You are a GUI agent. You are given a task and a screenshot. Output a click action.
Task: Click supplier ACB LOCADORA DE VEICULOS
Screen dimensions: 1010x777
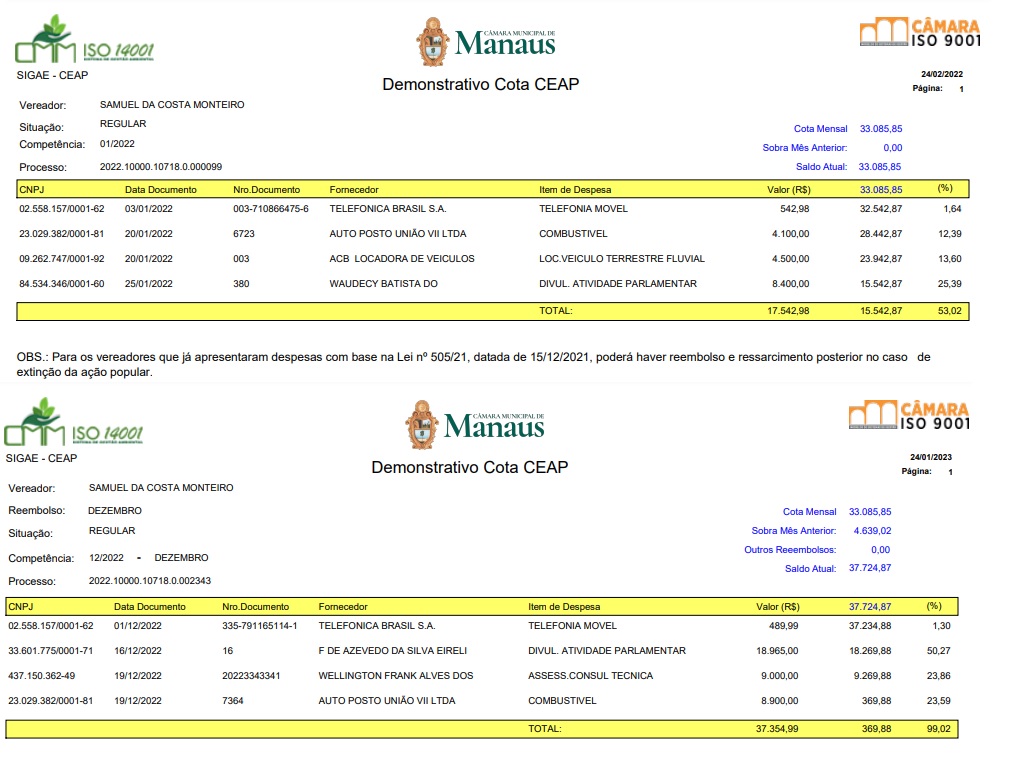point(402,258)
